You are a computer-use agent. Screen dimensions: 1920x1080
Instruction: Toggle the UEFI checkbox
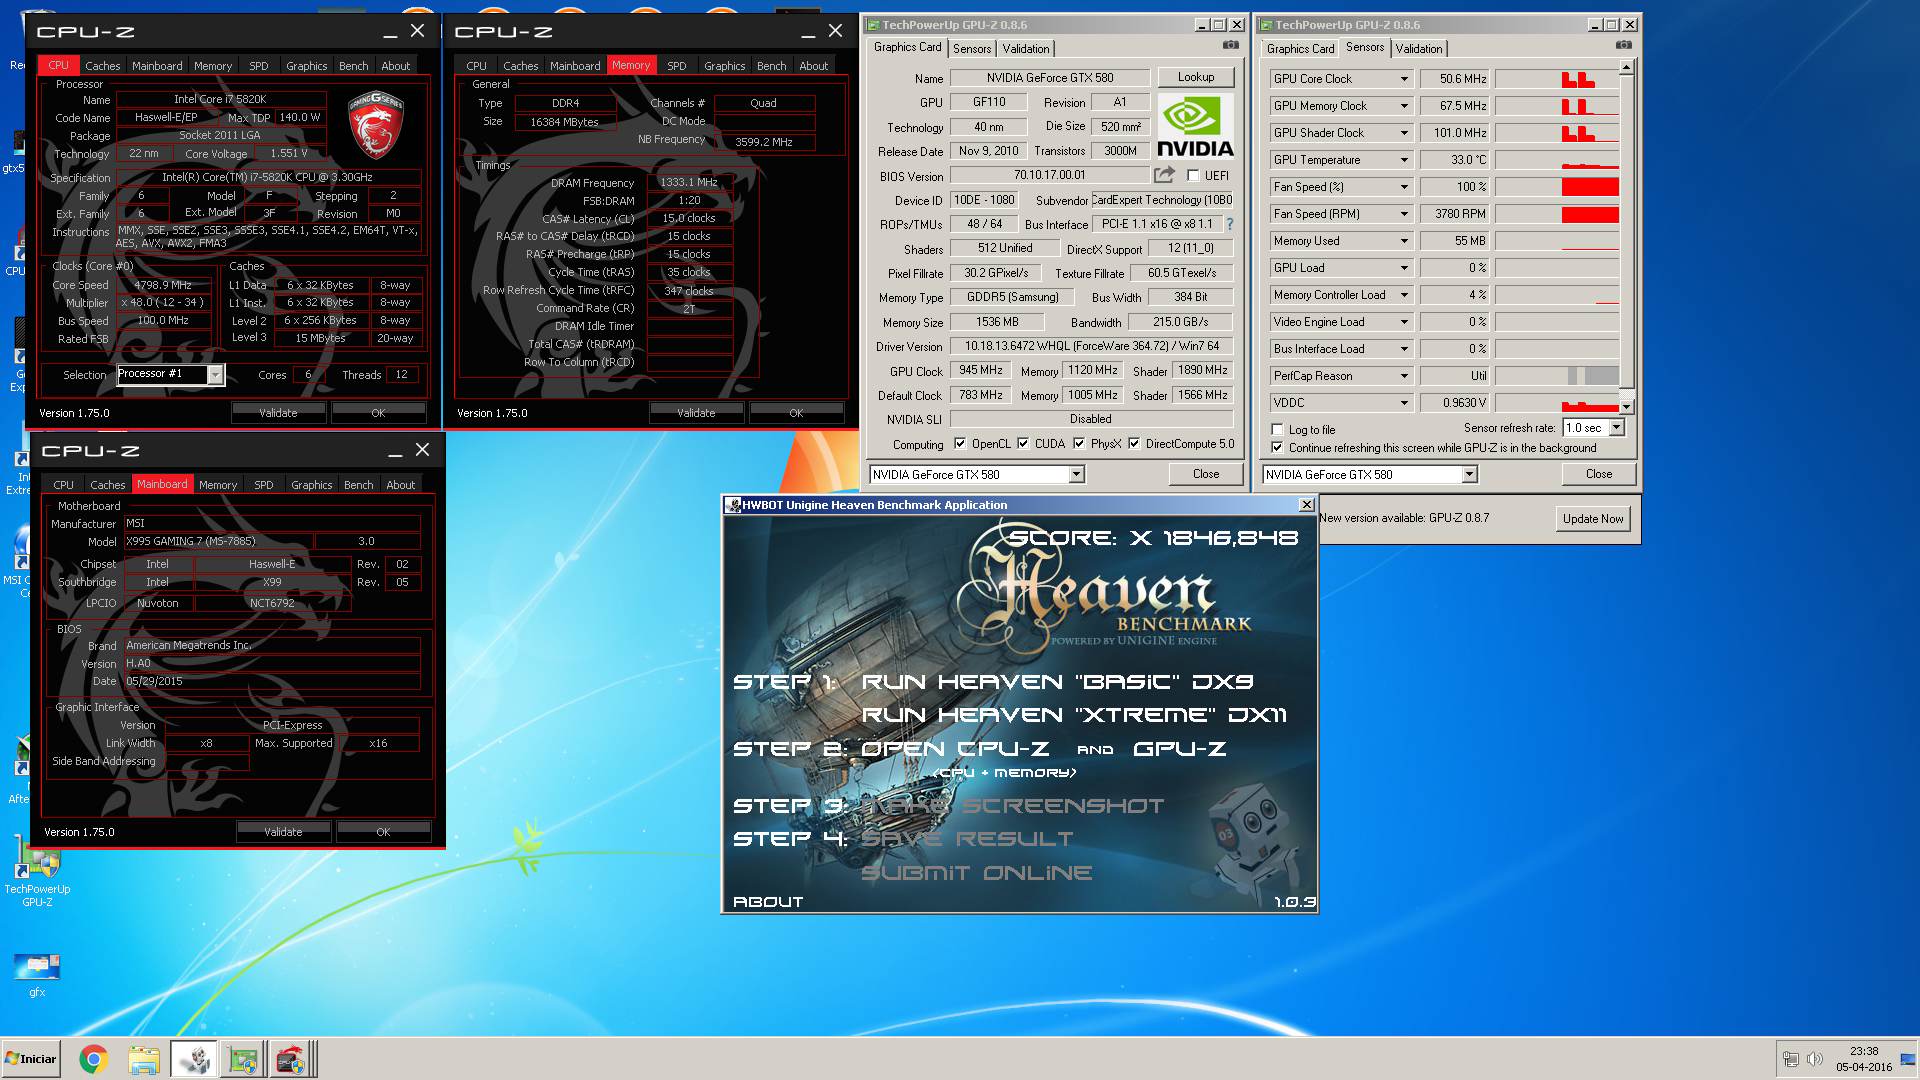(1193, 175)
